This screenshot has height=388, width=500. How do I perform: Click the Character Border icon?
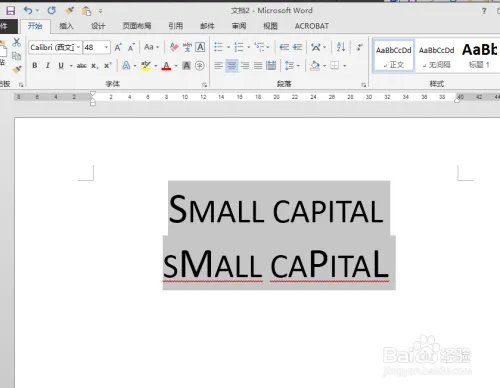pos(200,47)
